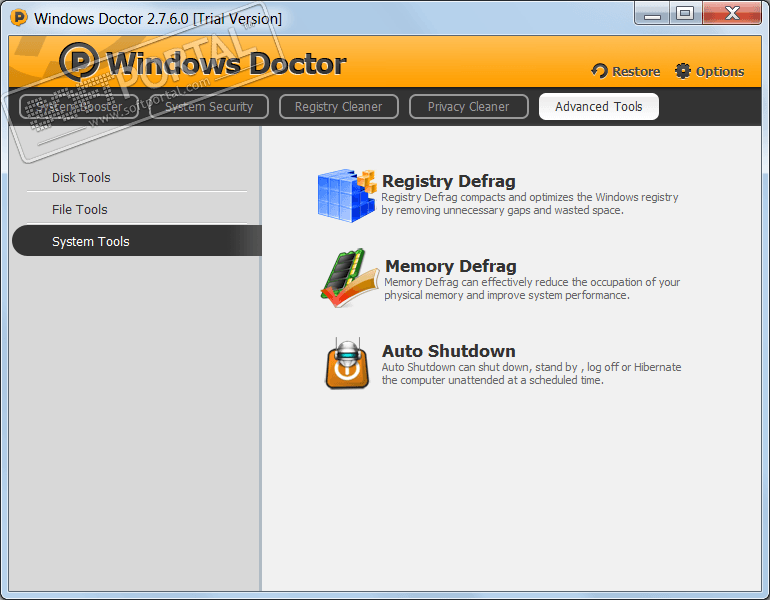Click the Restore arrow icon
770x600 pixels.
click(600, 71)
